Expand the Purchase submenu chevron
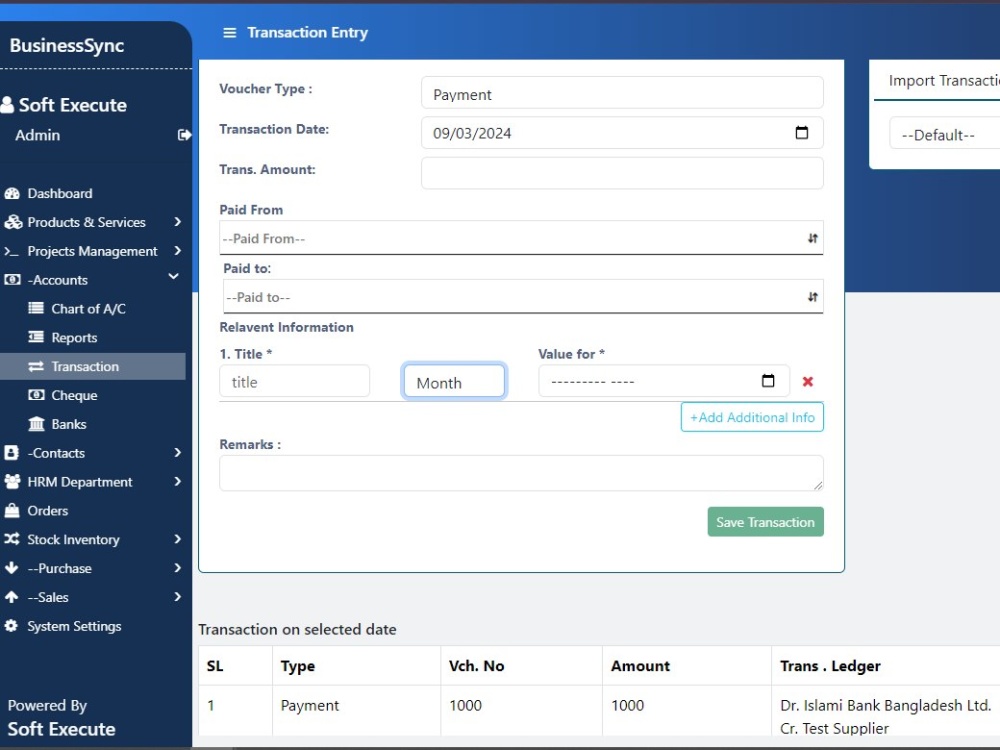 click(177, 568)
